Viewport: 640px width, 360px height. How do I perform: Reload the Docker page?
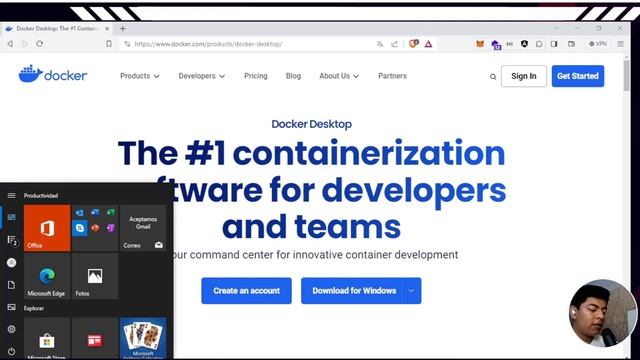coord(40,44)
